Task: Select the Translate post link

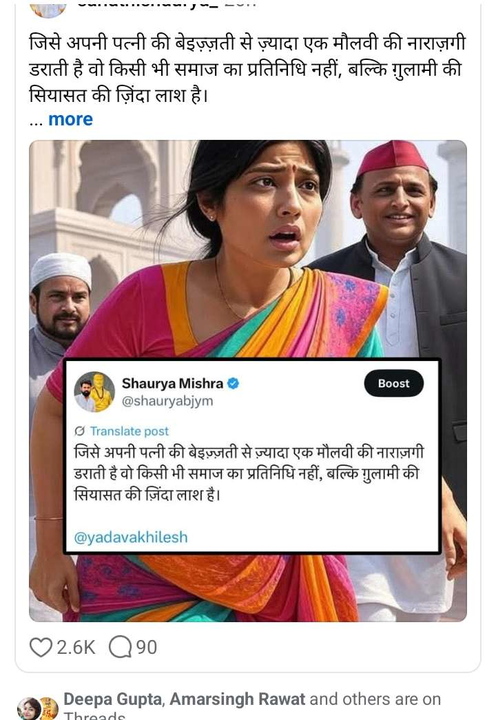Action: point(129,431)
